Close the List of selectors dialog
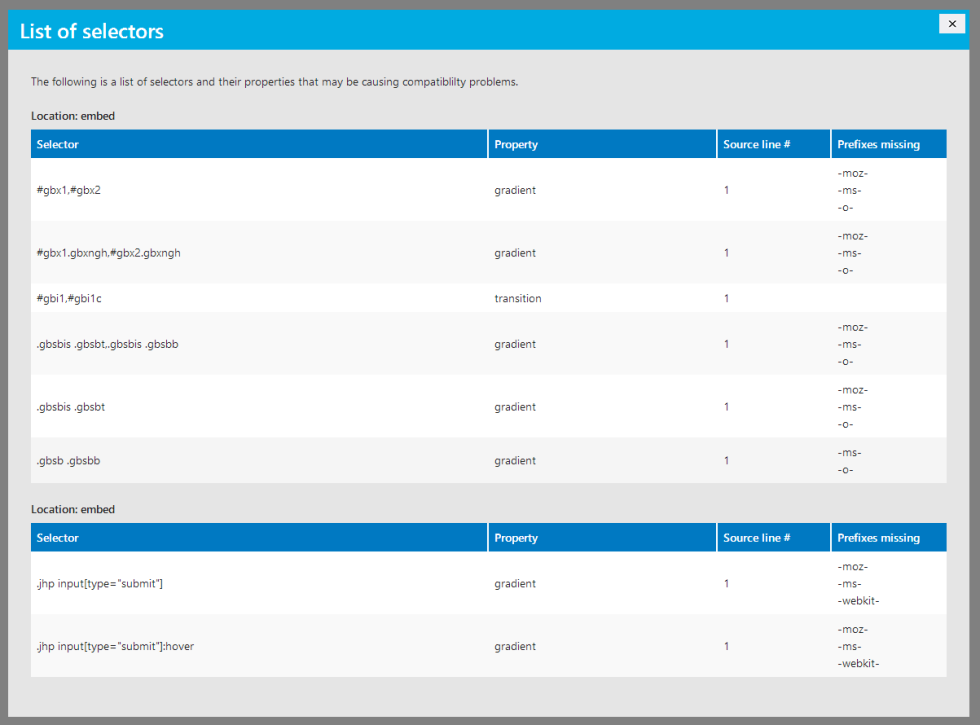 point(951,23)
